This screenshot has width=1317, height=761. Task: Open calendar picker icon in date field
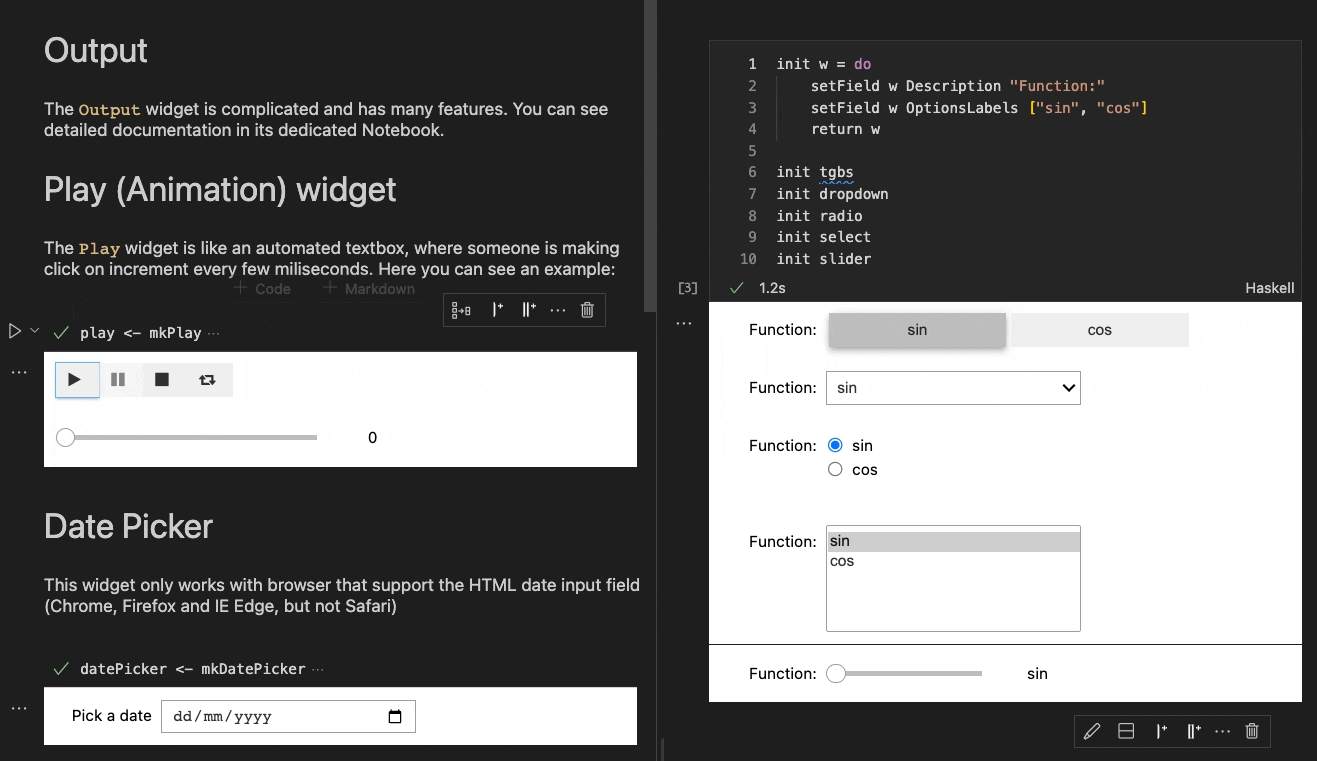394,716
